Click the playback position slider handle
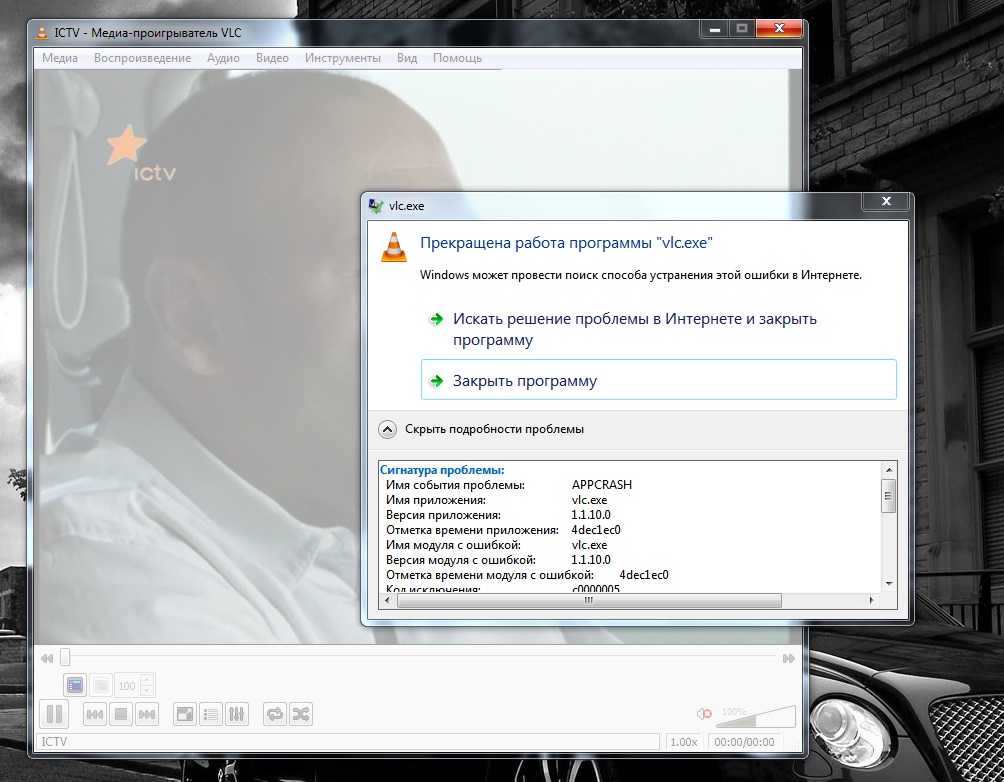 (x=65, y=657)
